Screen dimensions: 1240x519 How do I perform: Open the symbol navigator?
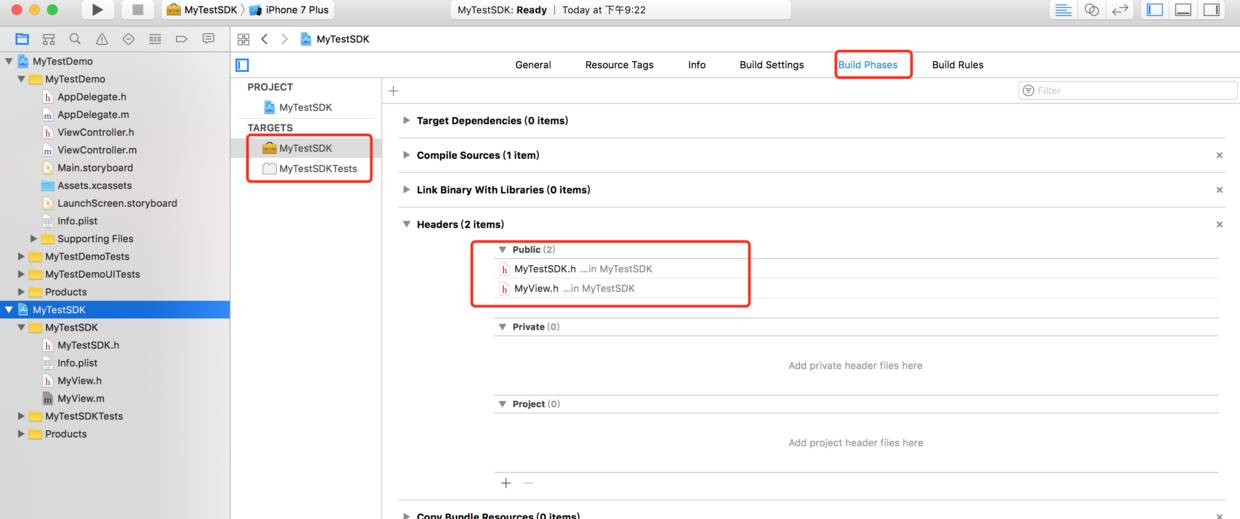coord(49,39)
